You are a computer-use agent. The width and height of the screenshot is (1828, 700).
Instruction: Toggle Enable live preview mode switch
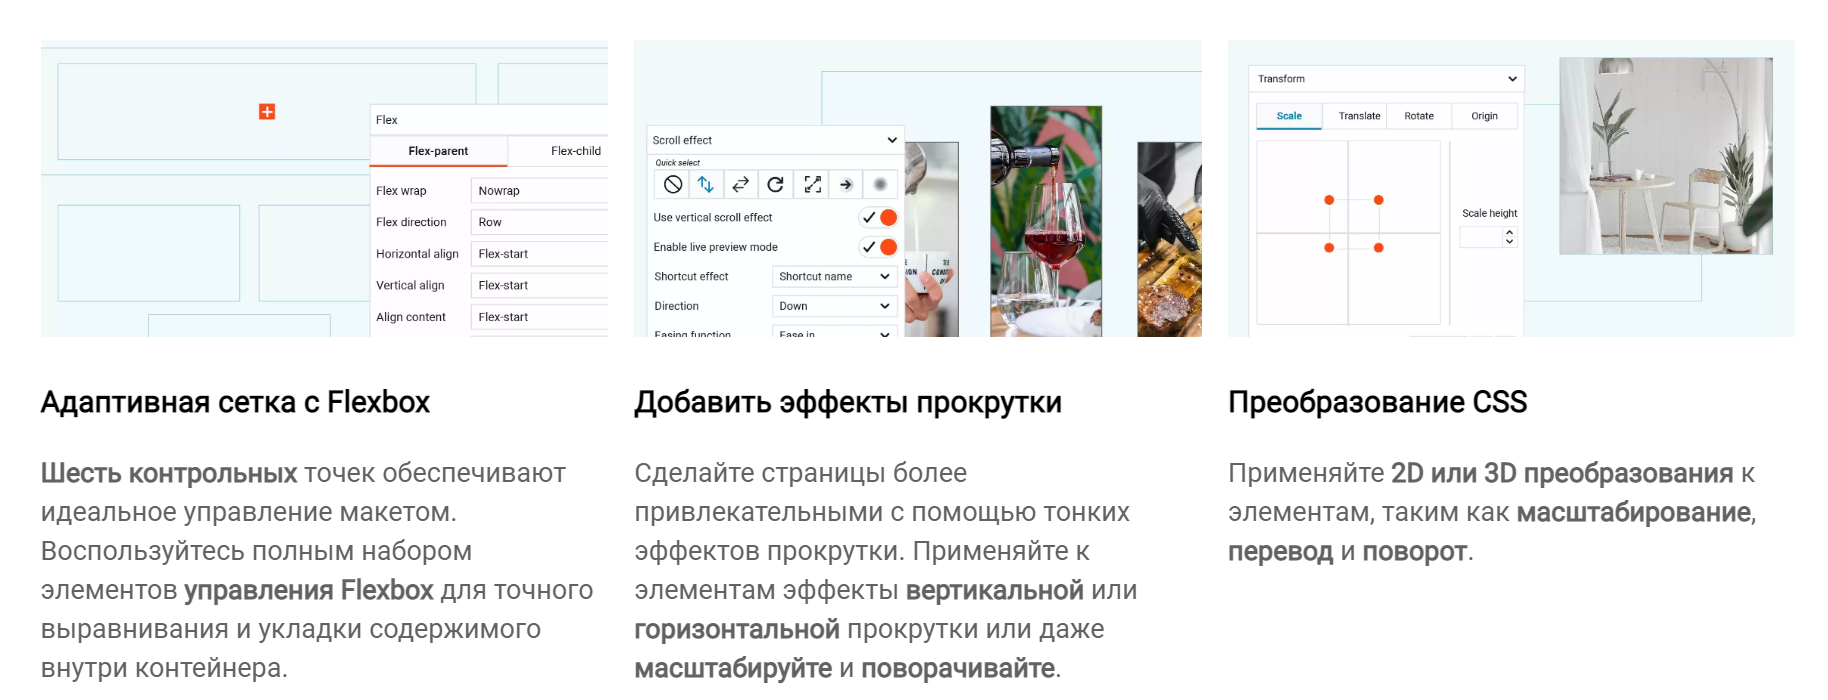pyautogui.click(x=879, y=247)
